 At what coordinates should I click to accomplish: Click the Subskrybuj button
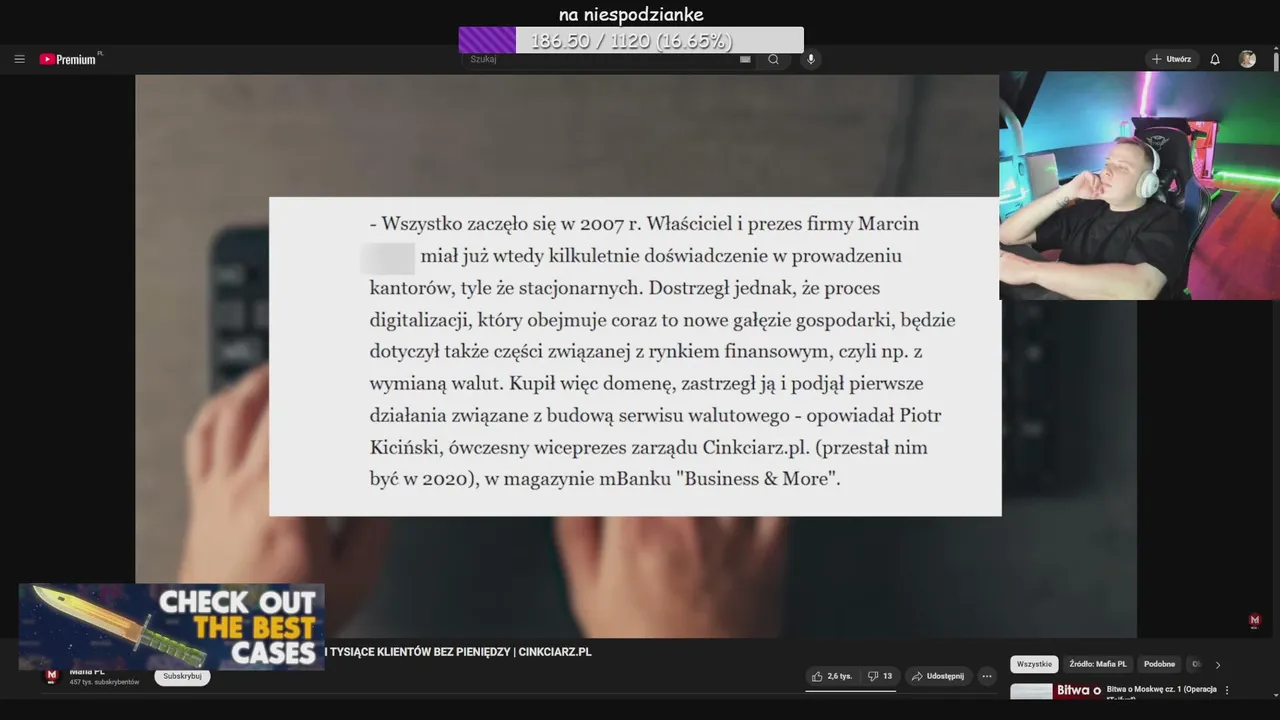click(182, 676)
